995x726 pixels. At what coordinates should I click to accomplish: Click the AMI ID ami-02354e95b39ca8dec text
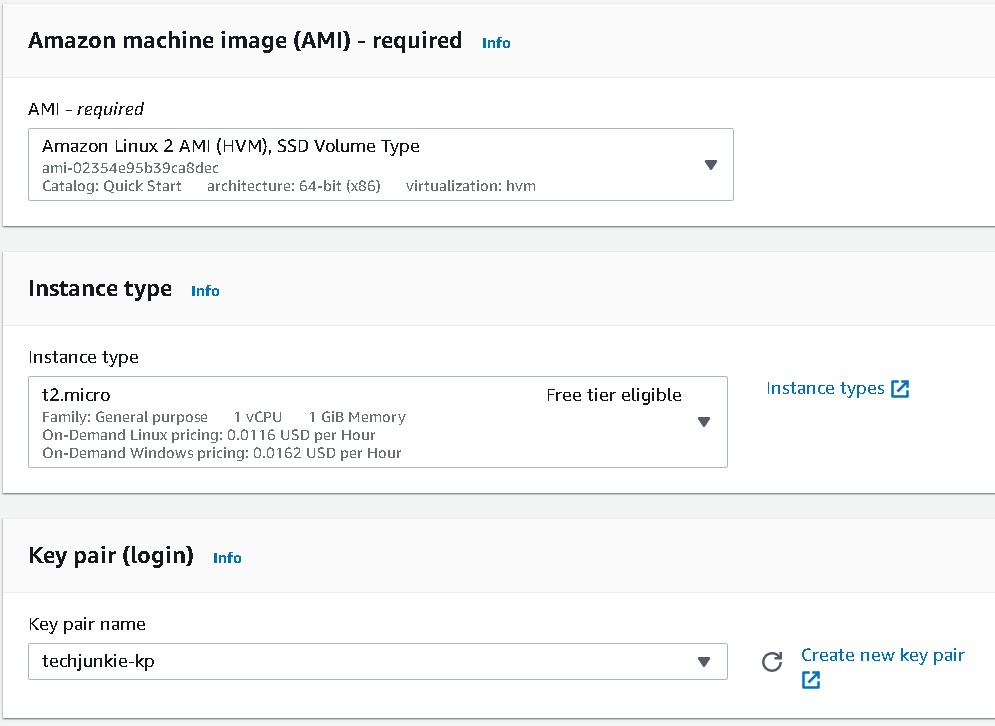click(x=130, y=168)
